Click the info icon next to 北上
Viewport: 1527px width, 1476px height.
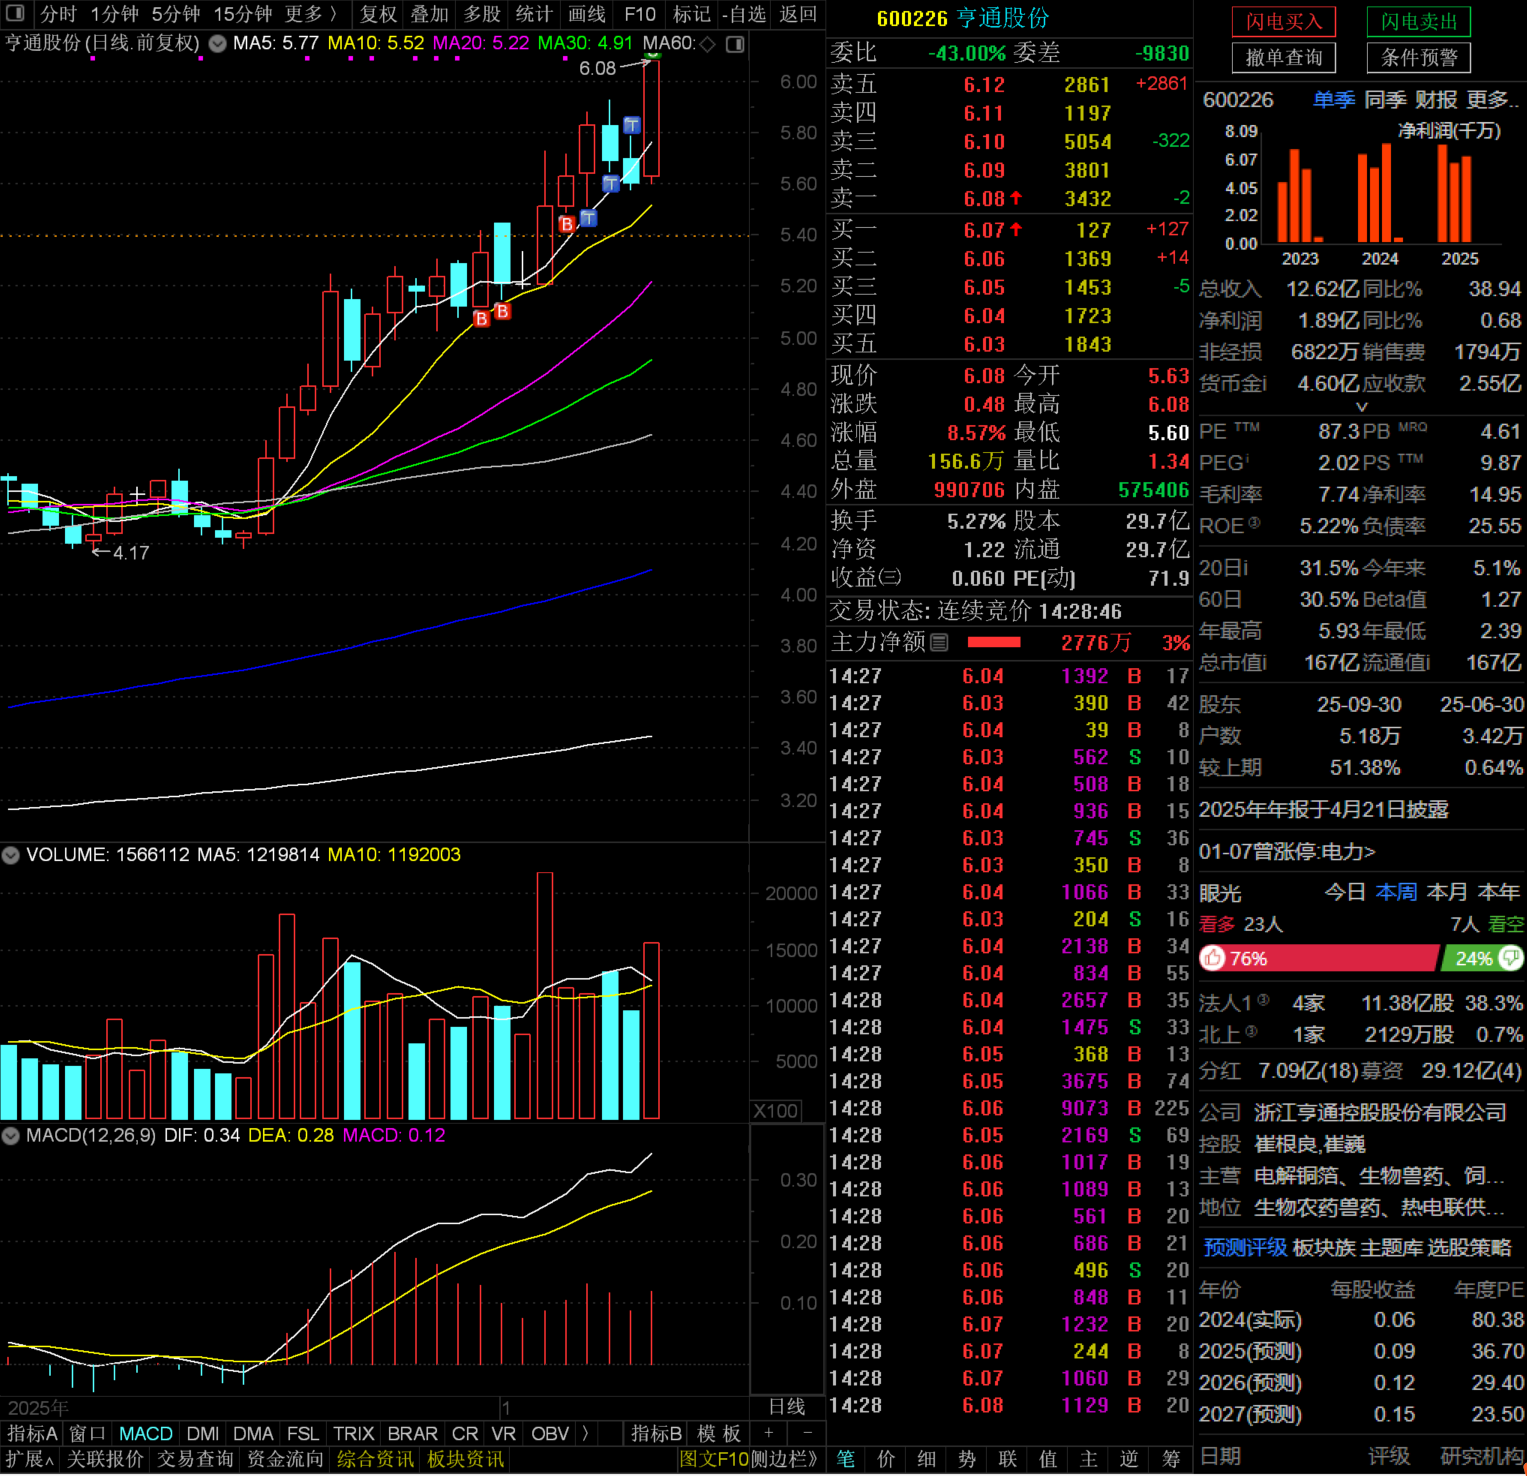[x=1250, y=1032]
